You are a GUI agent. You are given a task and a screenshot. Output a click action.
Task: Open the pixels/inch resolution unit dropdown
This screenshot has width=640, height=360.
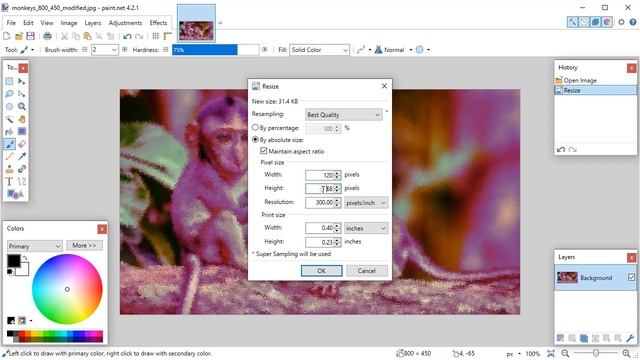366,202
